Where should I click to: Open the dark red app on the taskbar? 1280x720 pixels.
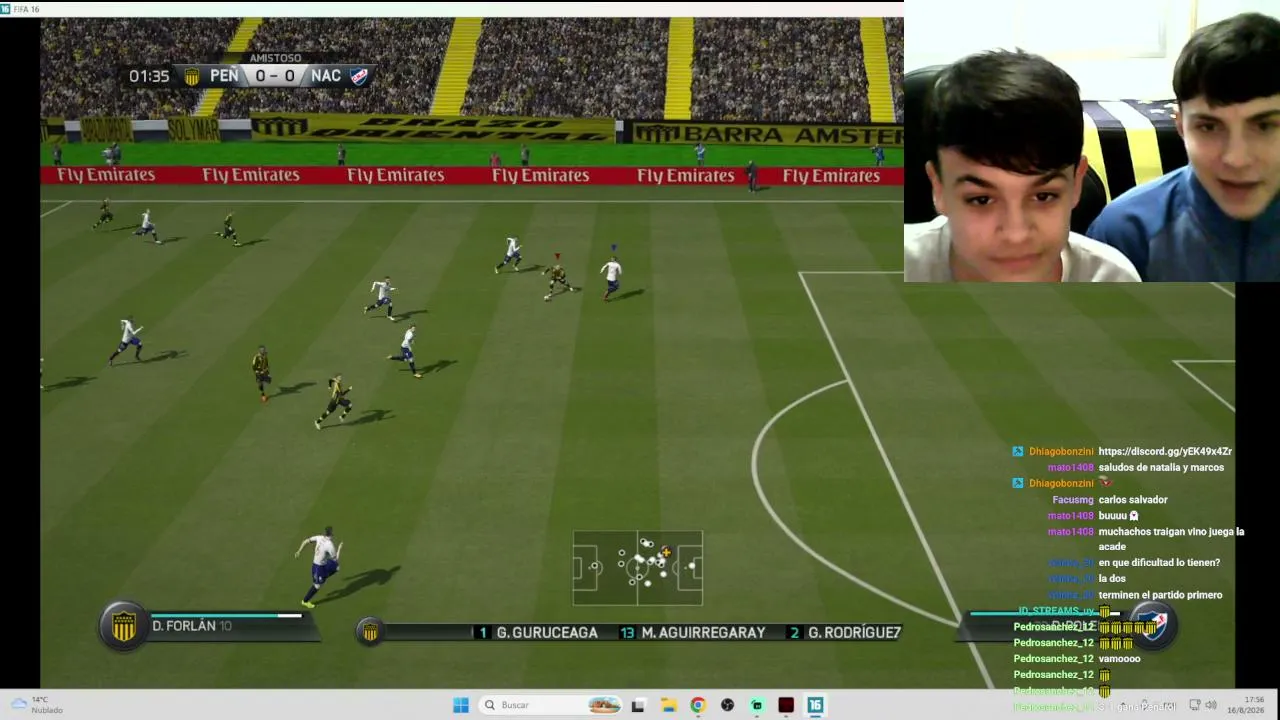tap(786, 705)
